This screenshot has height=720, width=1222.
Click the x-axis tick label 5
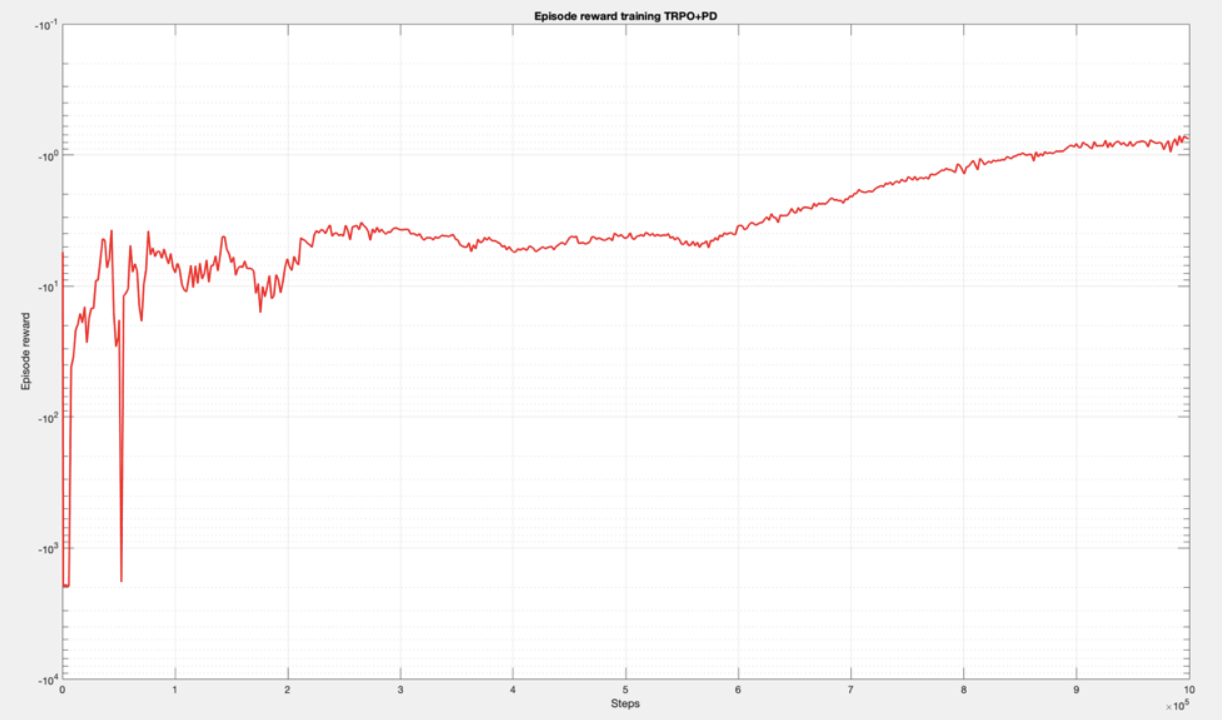tap(625, 690)
